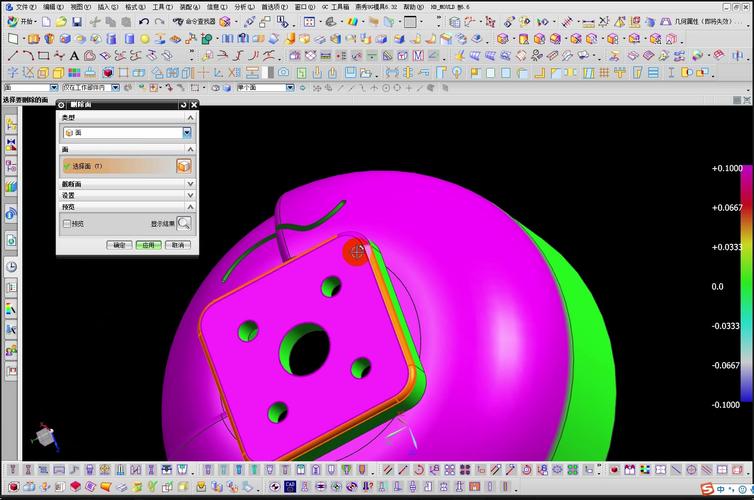This screenshot has width=754, height=500.
Task: Open the 文件 menu
Action: tap(25, 7)
